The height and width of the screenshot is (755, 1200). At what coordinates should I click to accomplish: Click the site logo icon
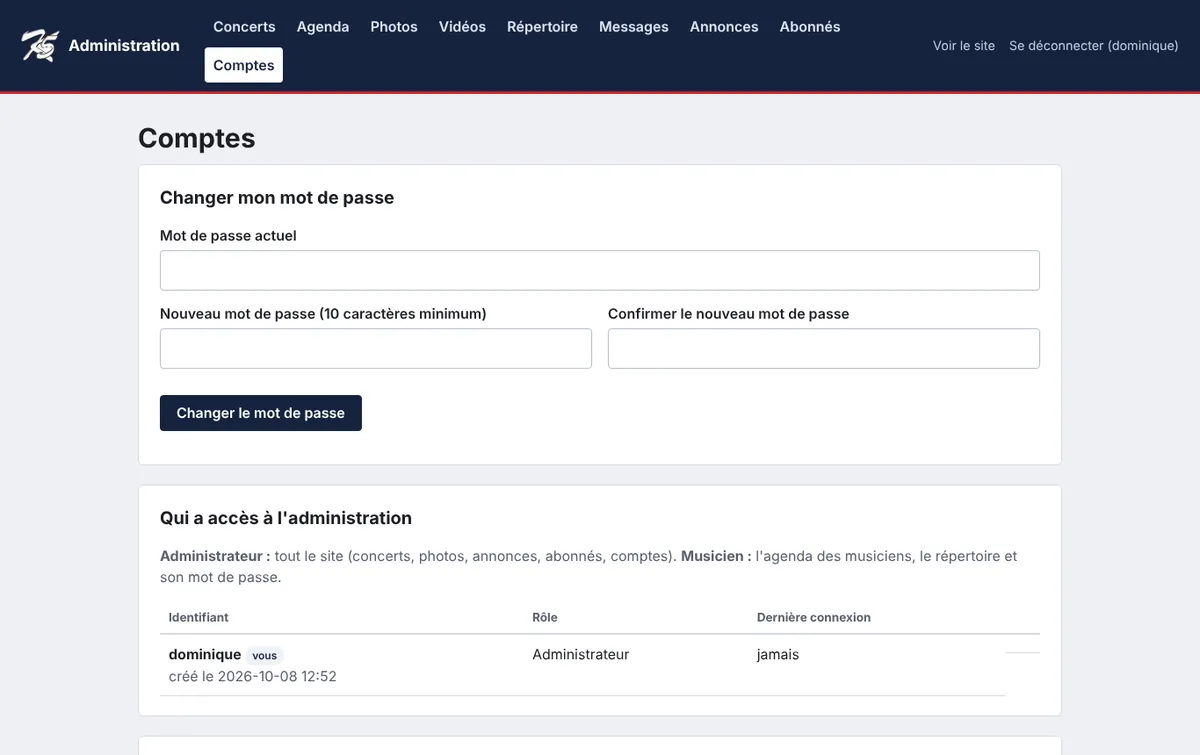[40, 45]
